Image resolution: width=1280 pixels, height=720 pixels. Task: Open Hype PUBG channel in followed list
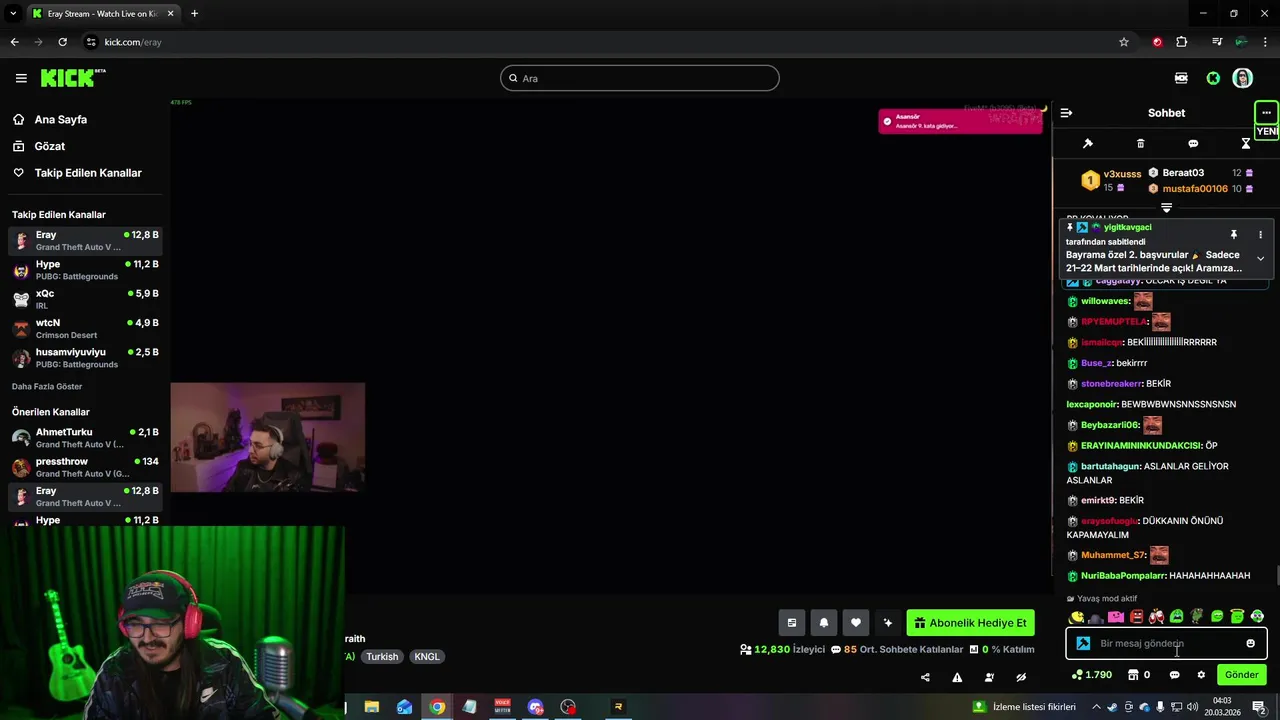pos(85,270)
